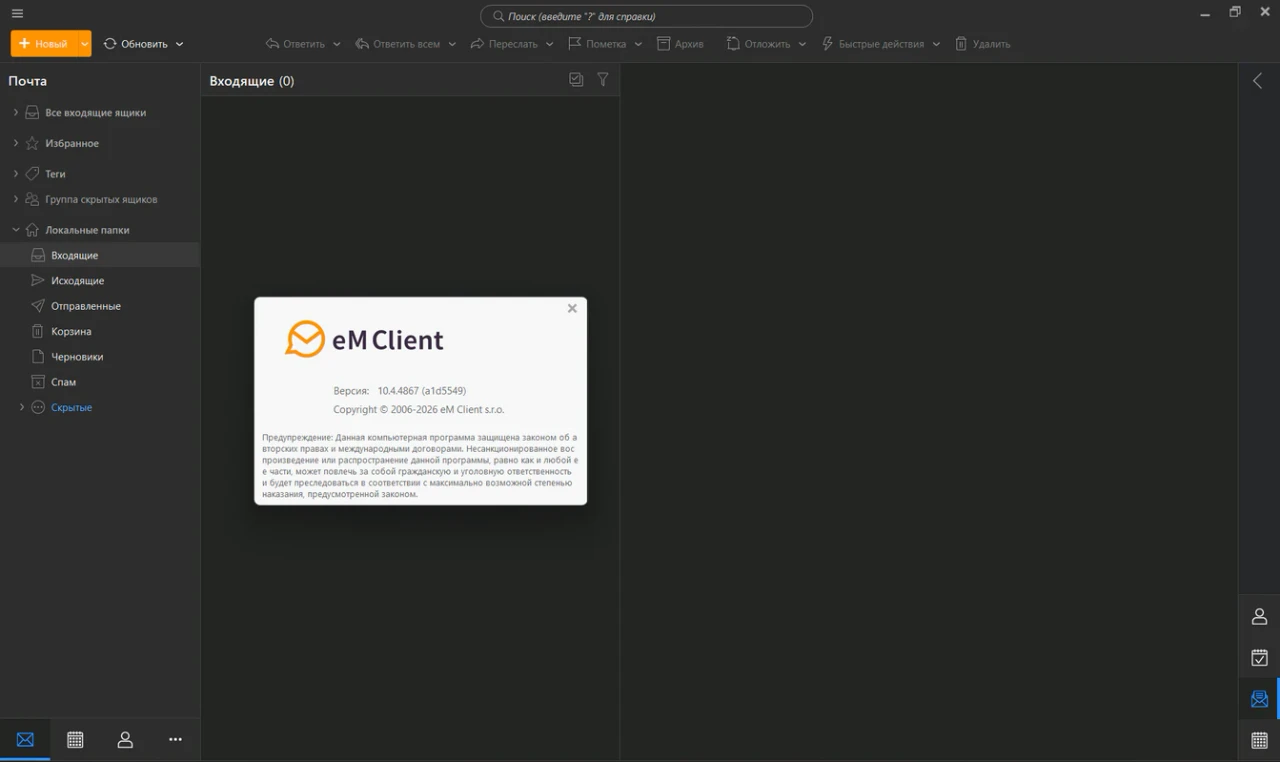Click the Ответить всем toolbar button
Screen dimensions: 1280x762
397,44
